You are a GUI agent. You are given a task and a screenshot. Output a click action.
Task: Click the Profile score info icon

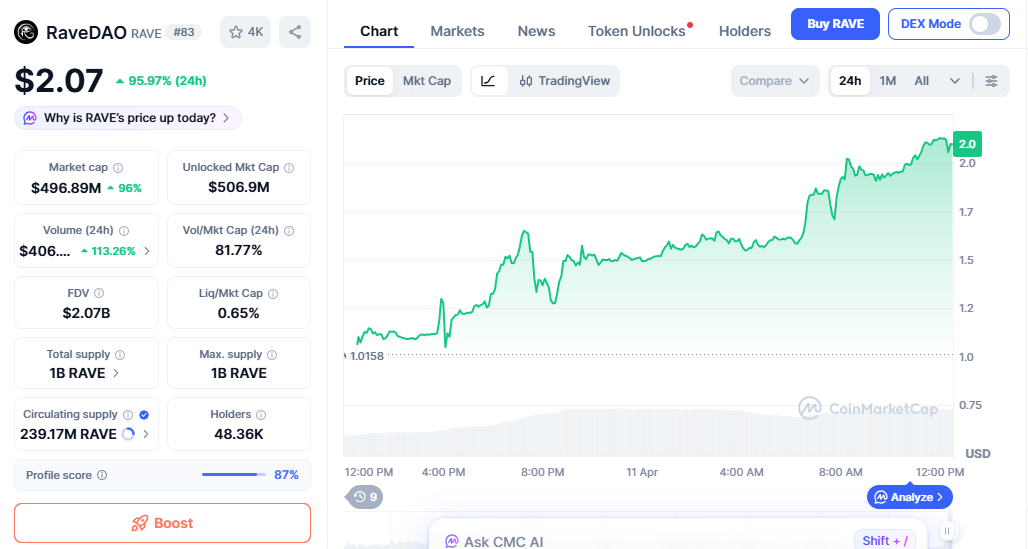point(102,475)
